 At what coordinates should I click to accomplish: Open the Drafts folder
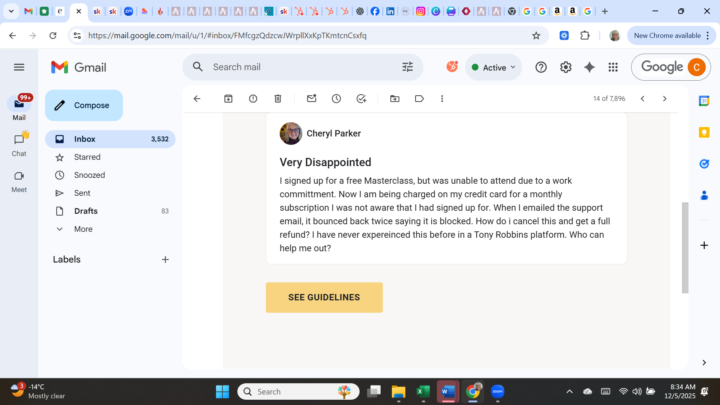110,211
